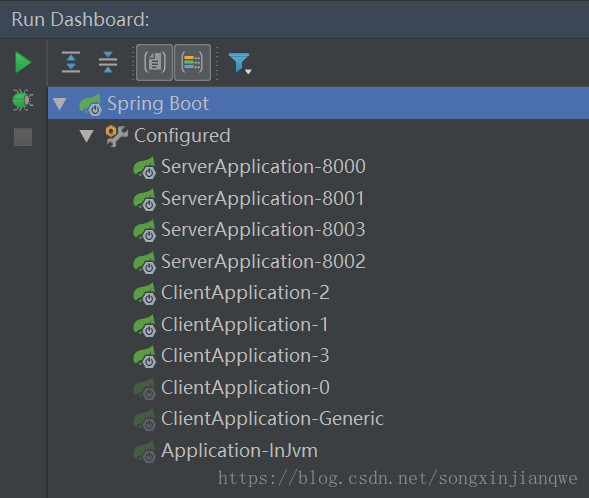589x498 pixels.
Task: Click the ServerApplication-8001 leaf icon
Action: click(145, 199)
